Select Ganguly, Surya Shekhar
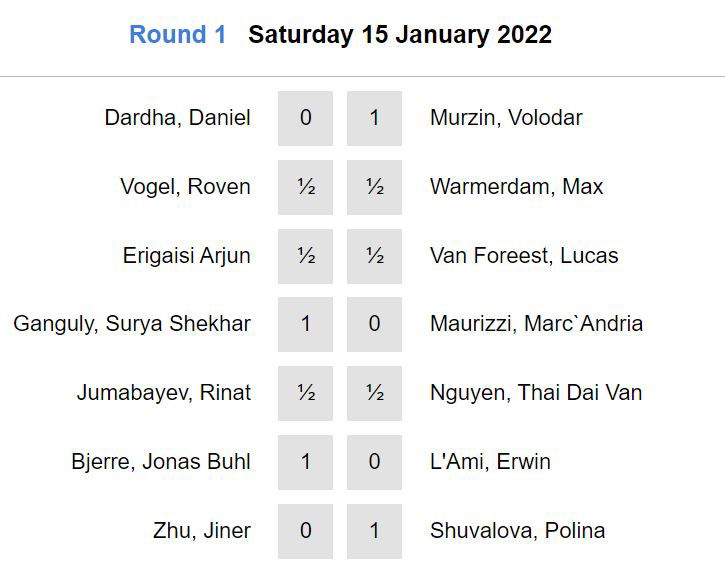725x563 pixels. pos(132,324)
